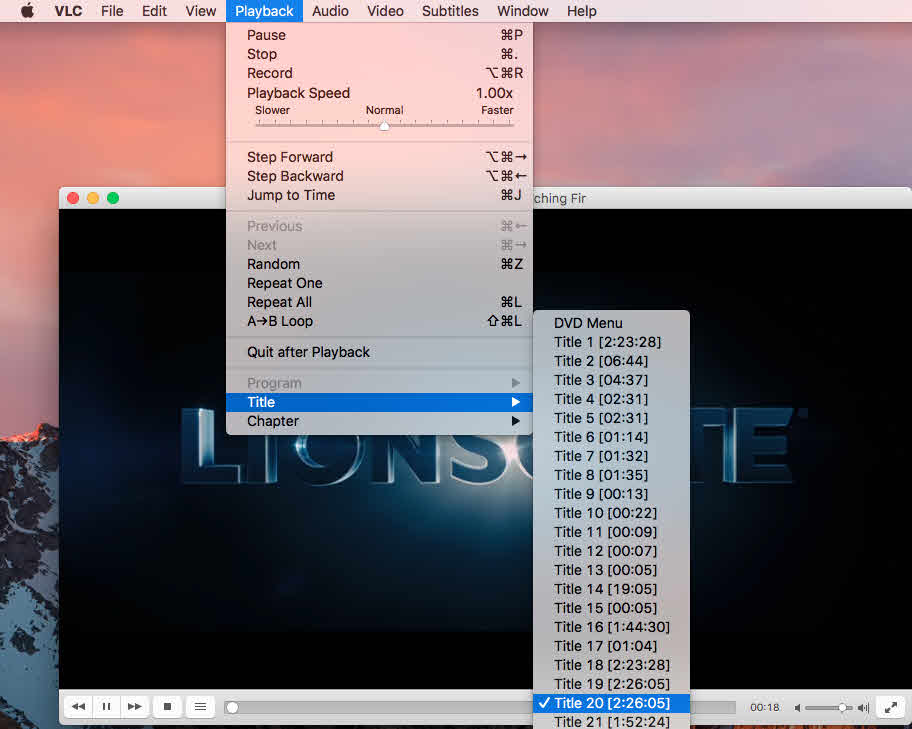Expand the Chapter submenu
This screenshot has height=729, width=912.
(379, 421)
